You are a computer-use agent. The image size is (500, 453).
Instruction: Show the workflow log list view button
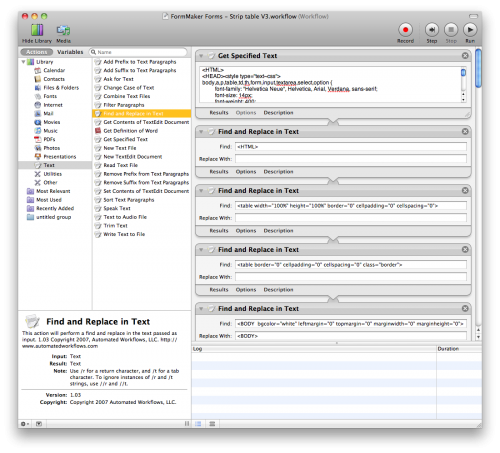(198, 424)
